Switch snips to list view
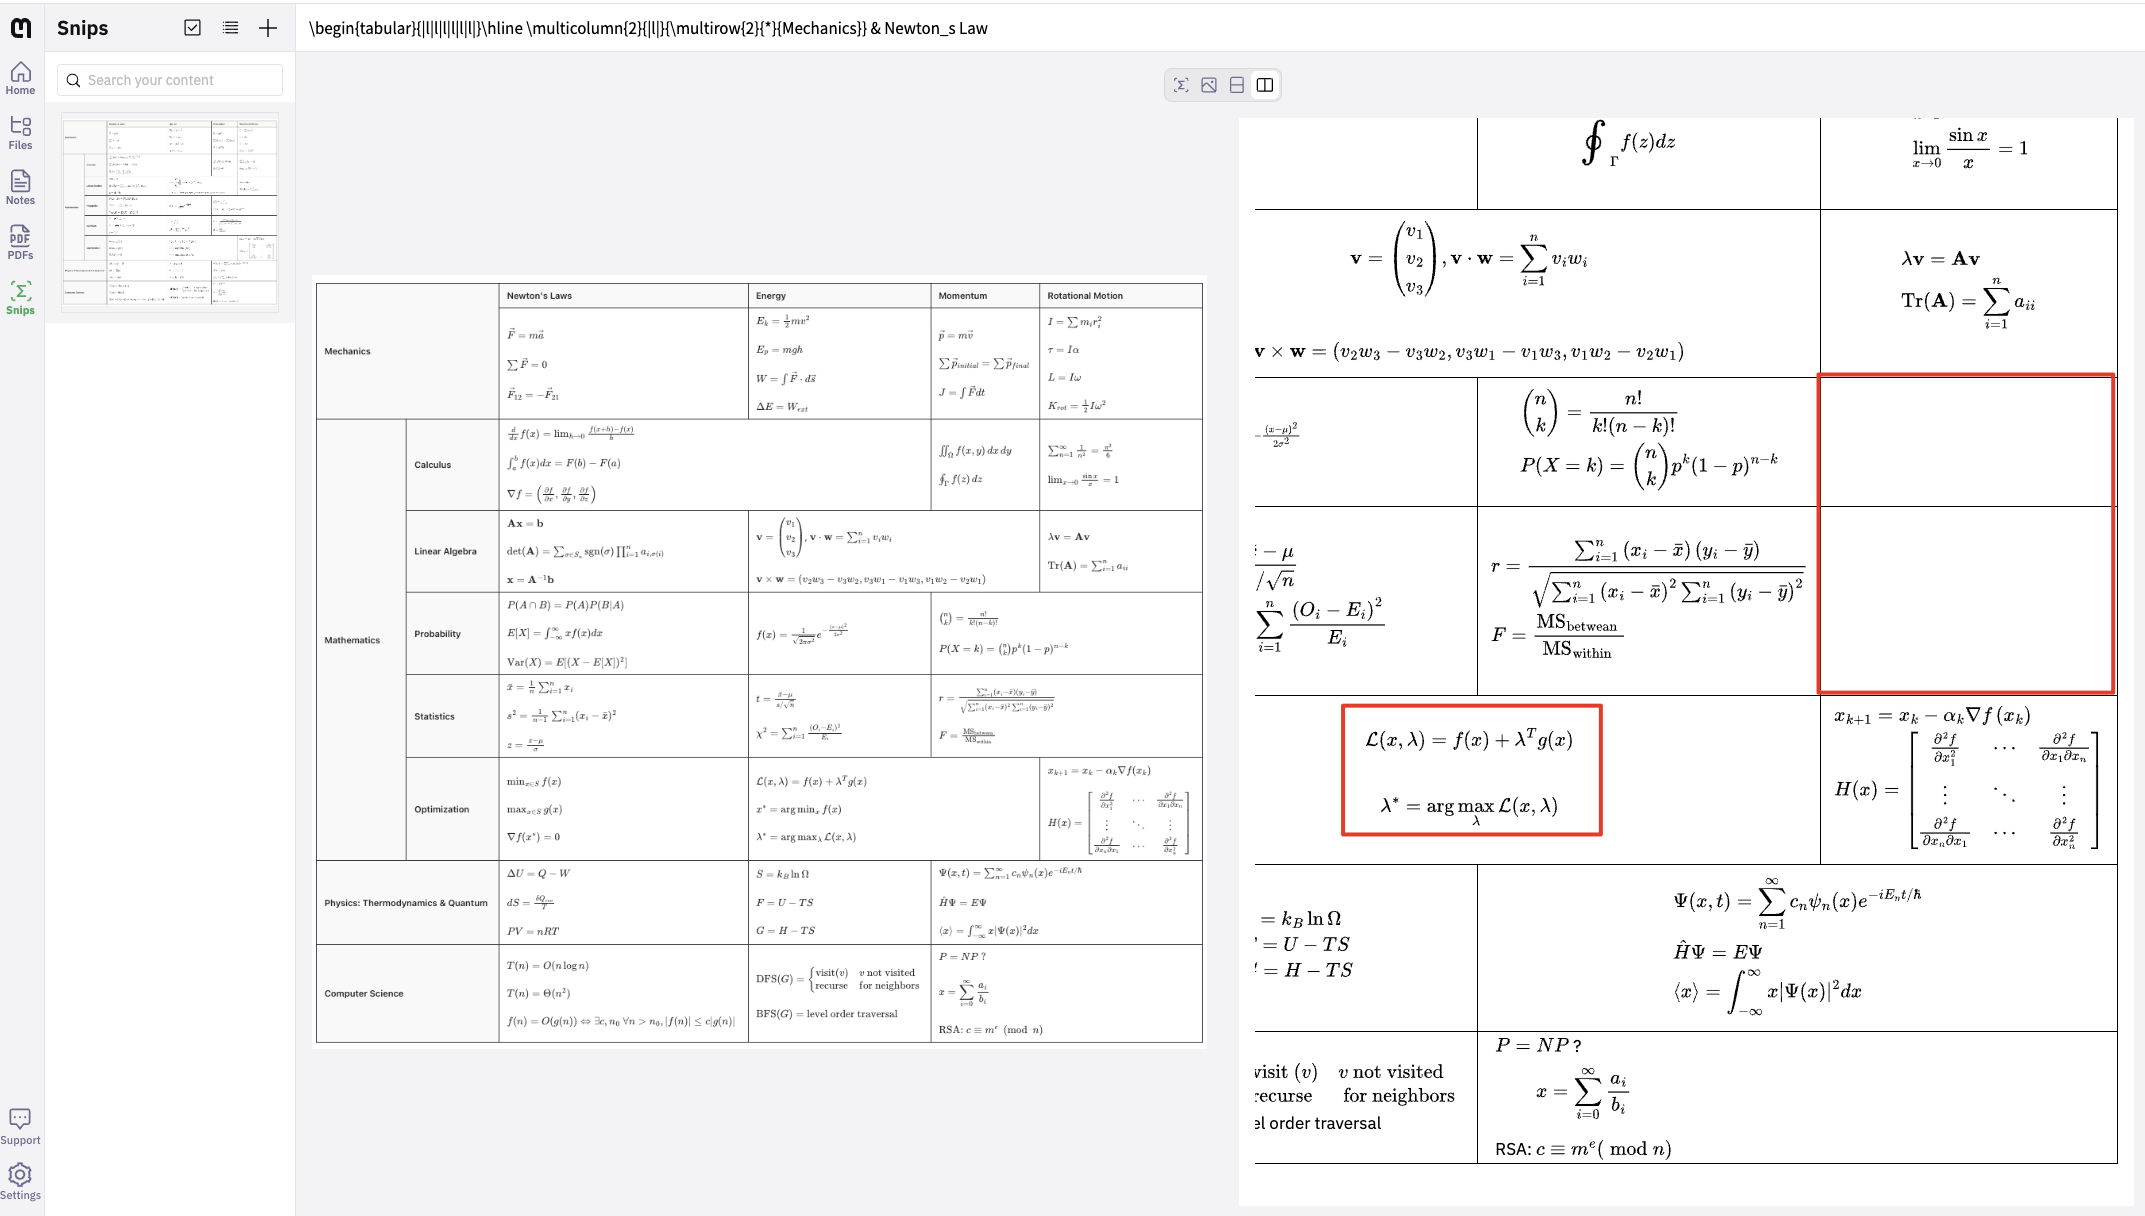 click(x=231, y=28)
